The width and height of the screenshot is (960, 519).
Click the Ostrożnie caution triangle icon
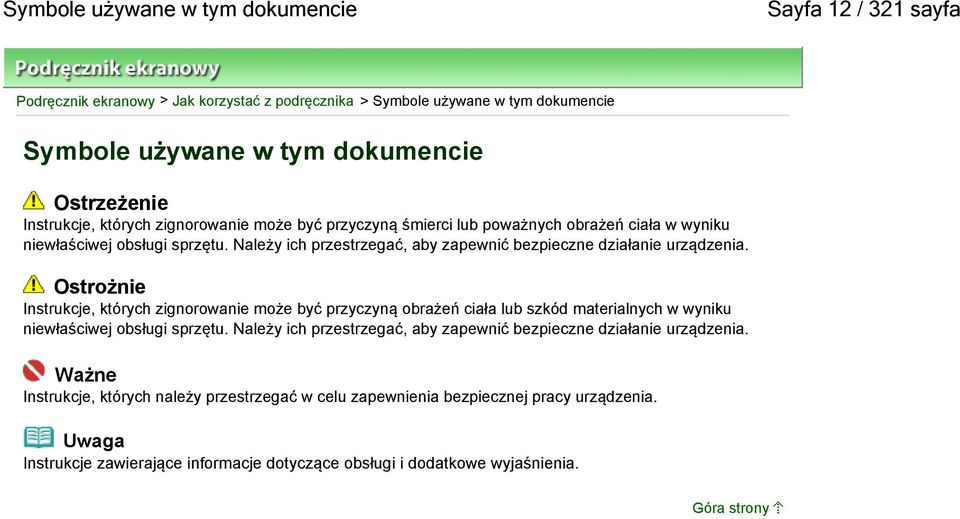point(34,284)
